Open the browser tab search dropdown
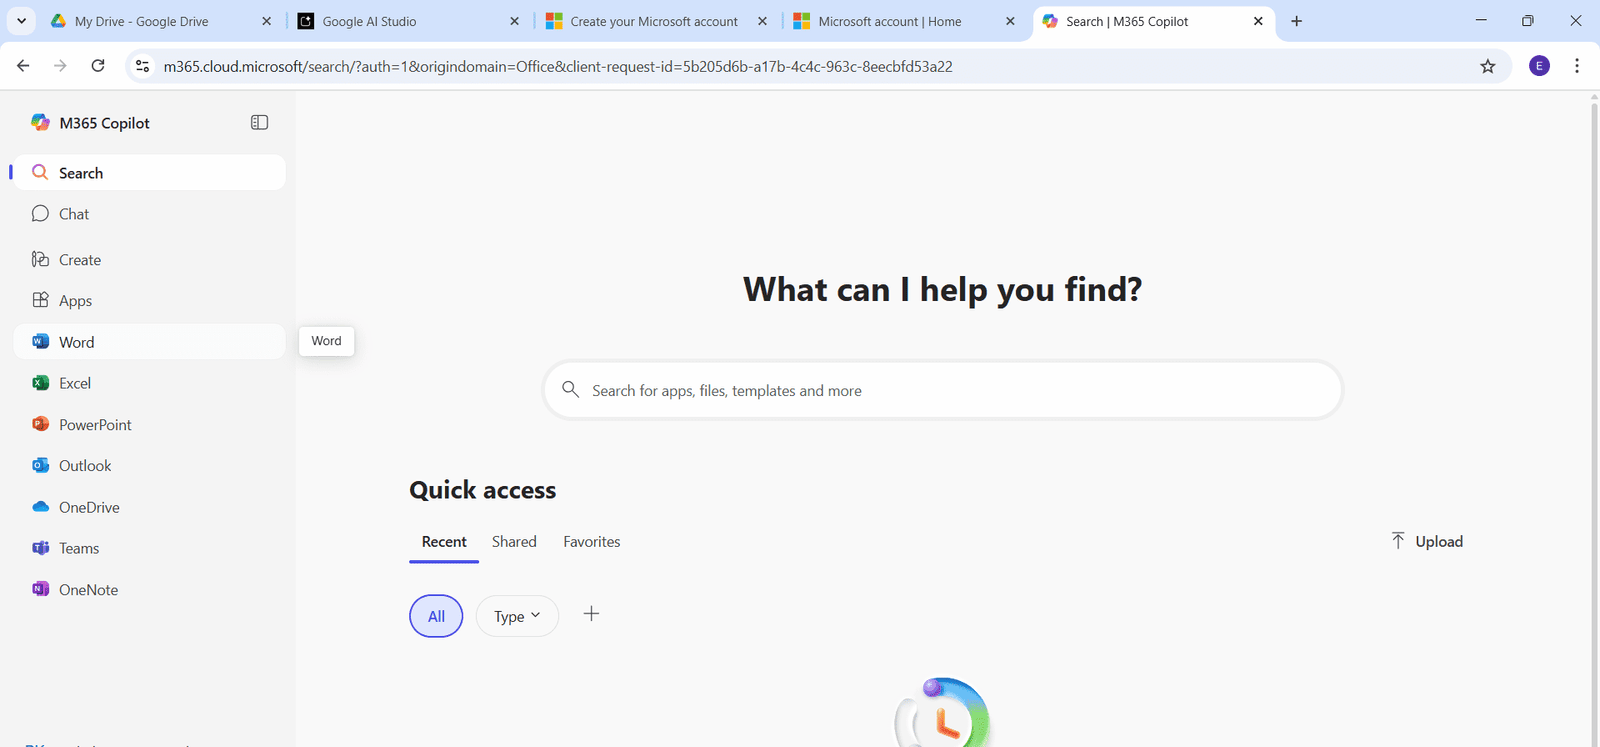1600x747 pixels. [x=21, y=21]
